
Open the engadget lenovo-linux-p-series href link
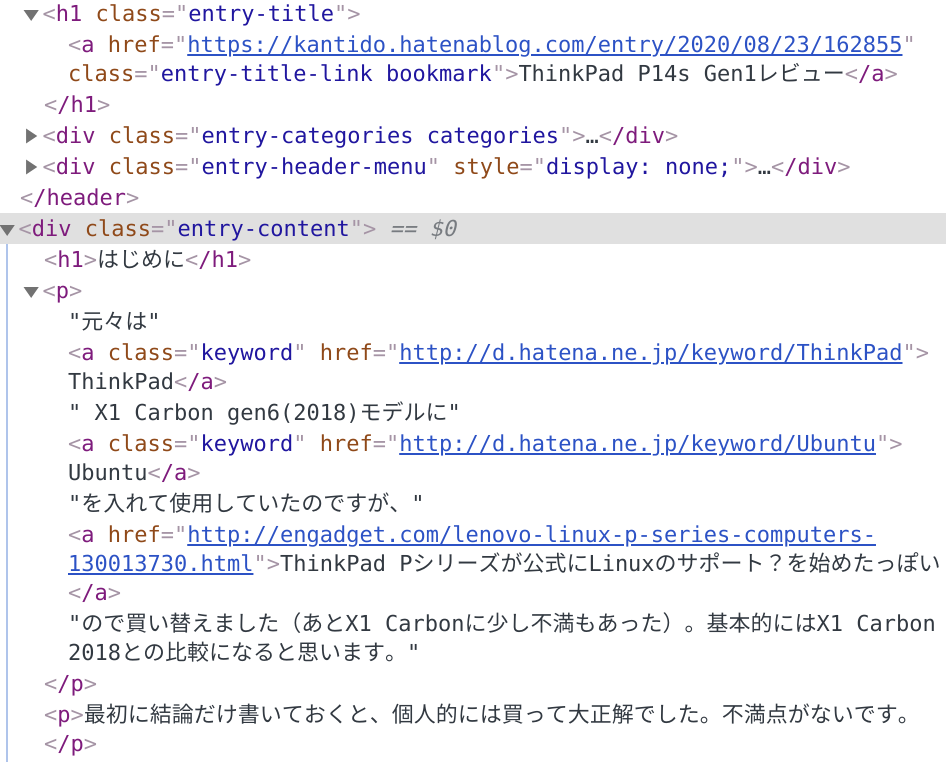point(472,549)
